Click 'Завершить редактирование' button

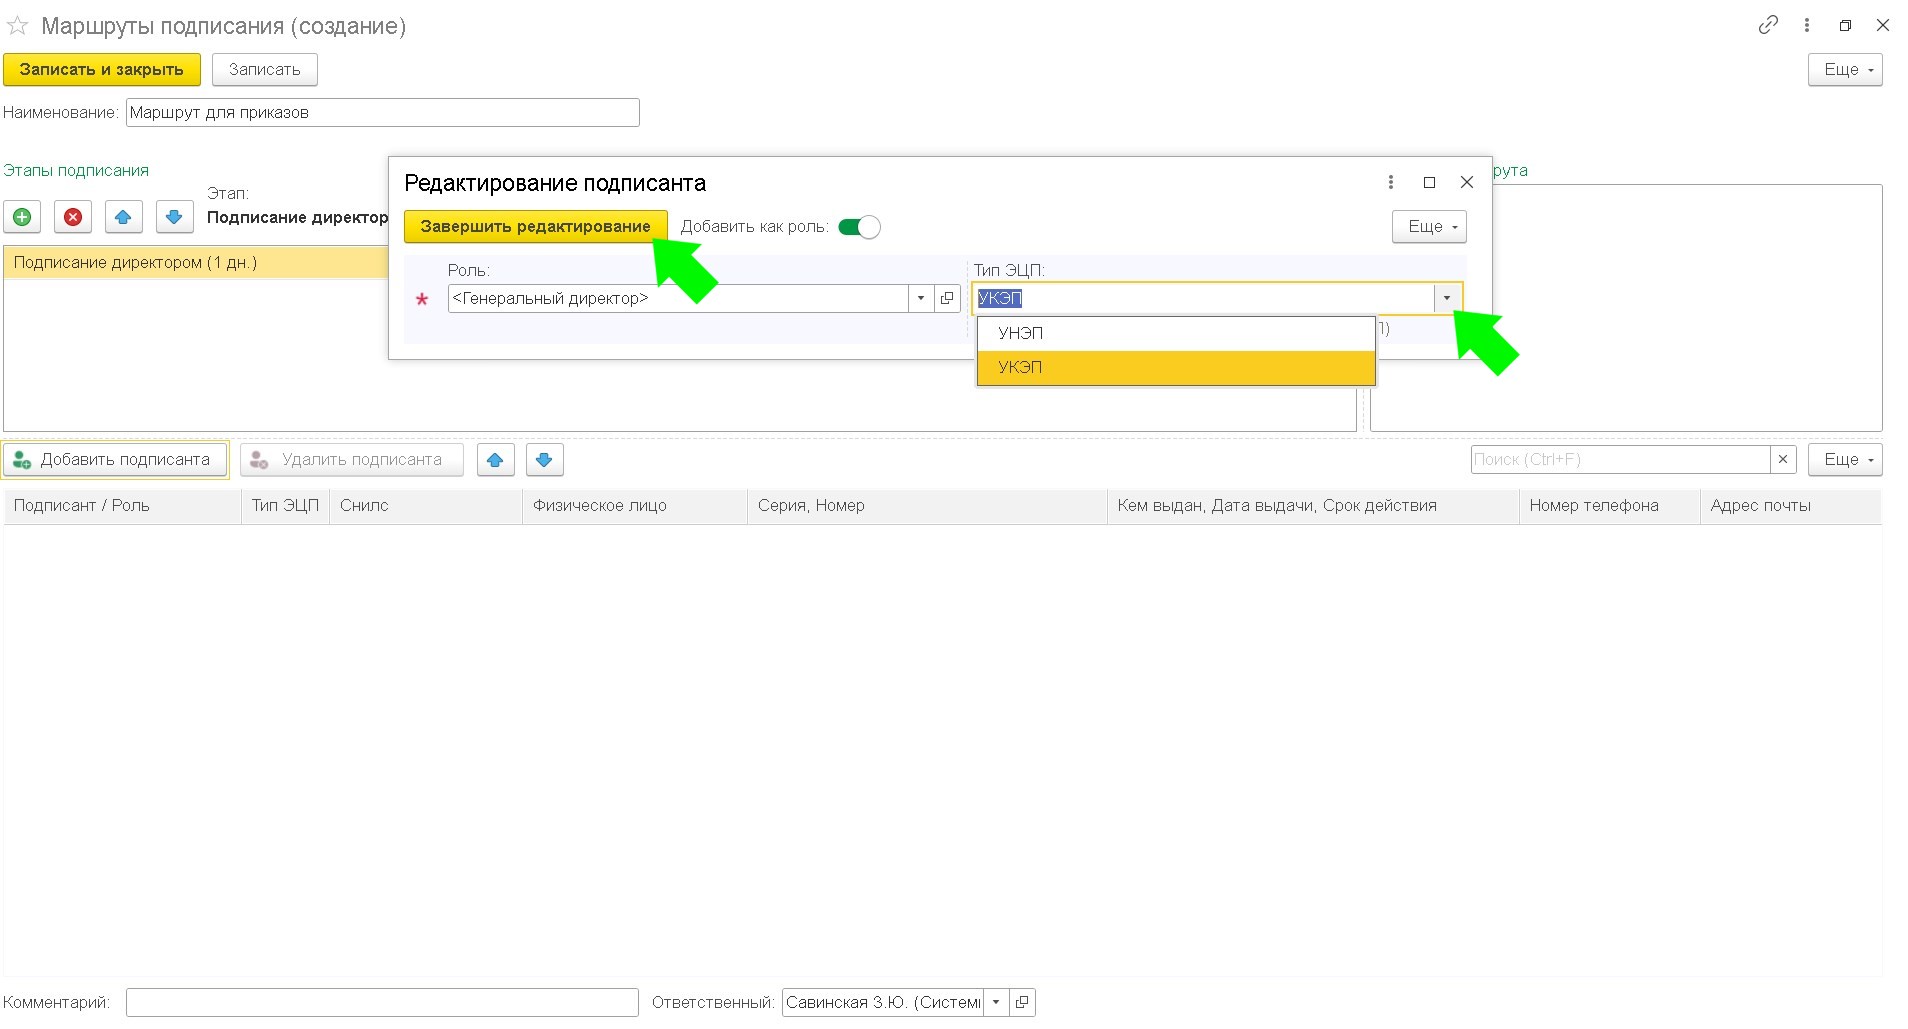(535, 227)
